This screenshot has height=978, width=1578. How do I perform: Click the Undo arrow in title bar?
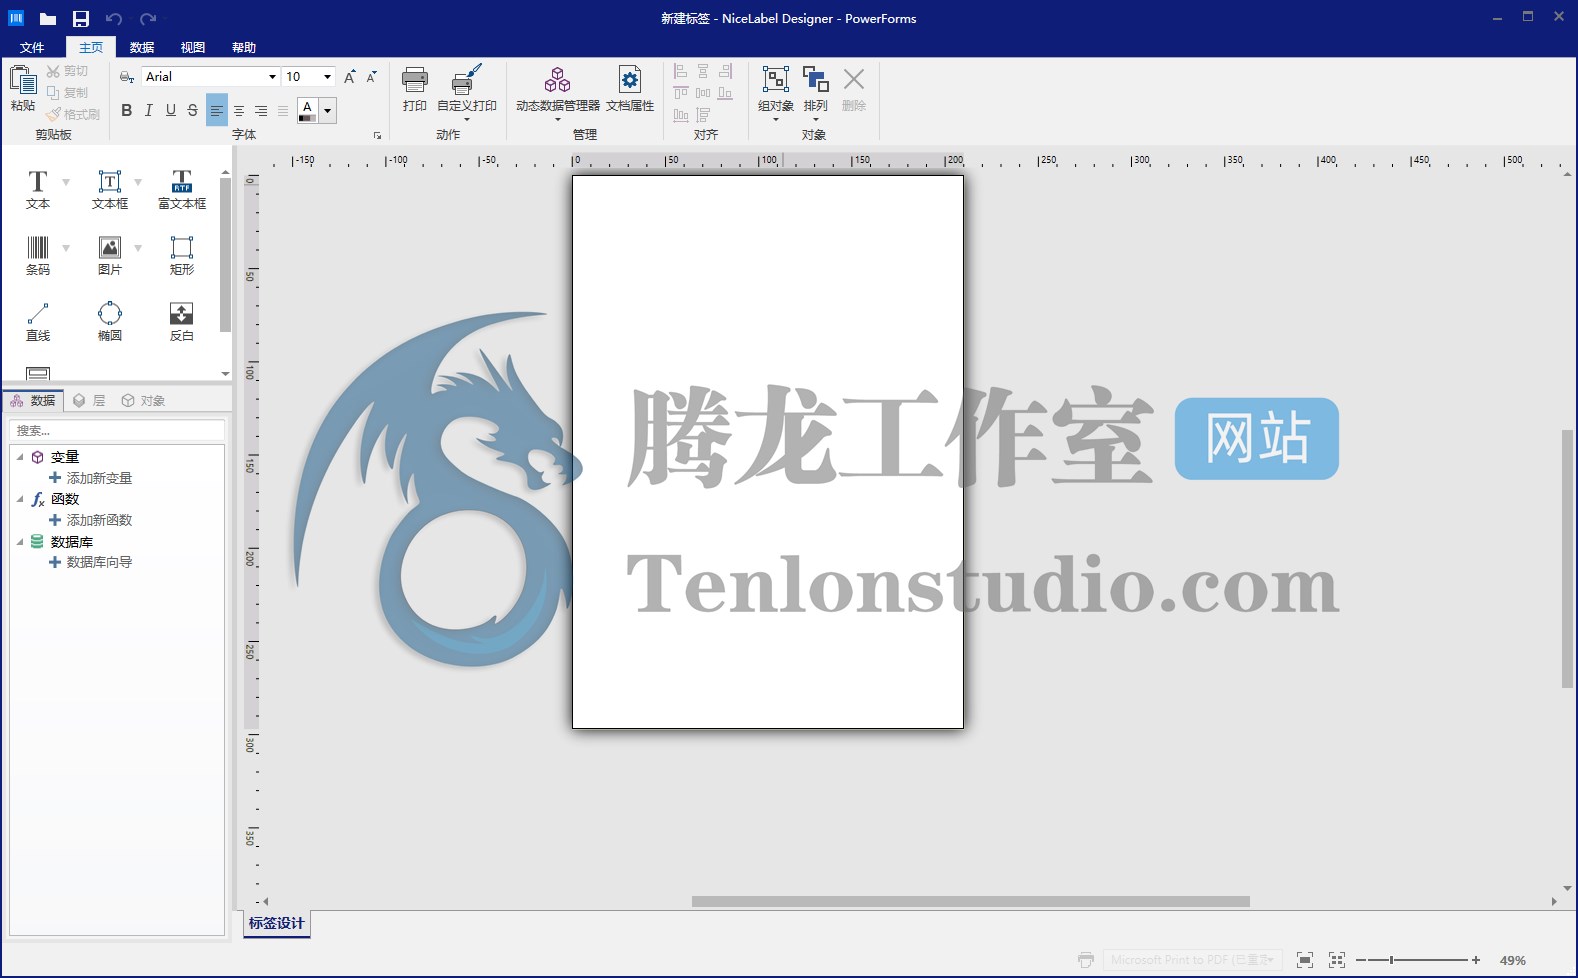[114, 18]
